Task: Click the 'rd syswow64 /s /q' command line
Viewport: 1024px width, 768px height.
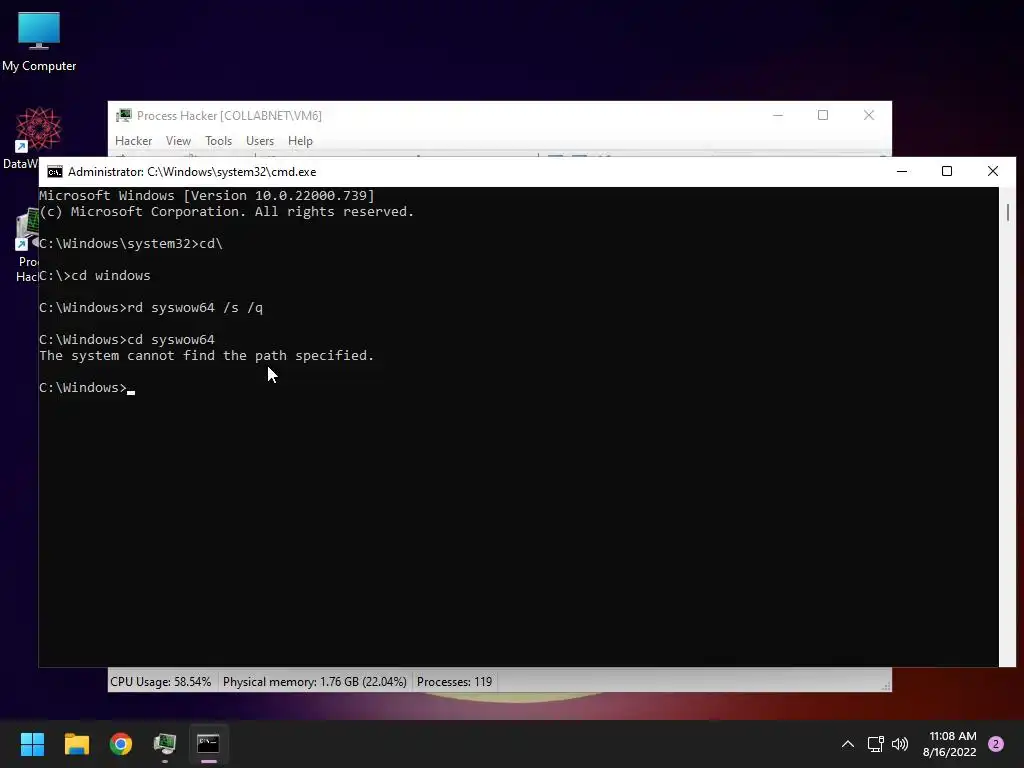Action: pyautogui.click(x=151, y=308)
